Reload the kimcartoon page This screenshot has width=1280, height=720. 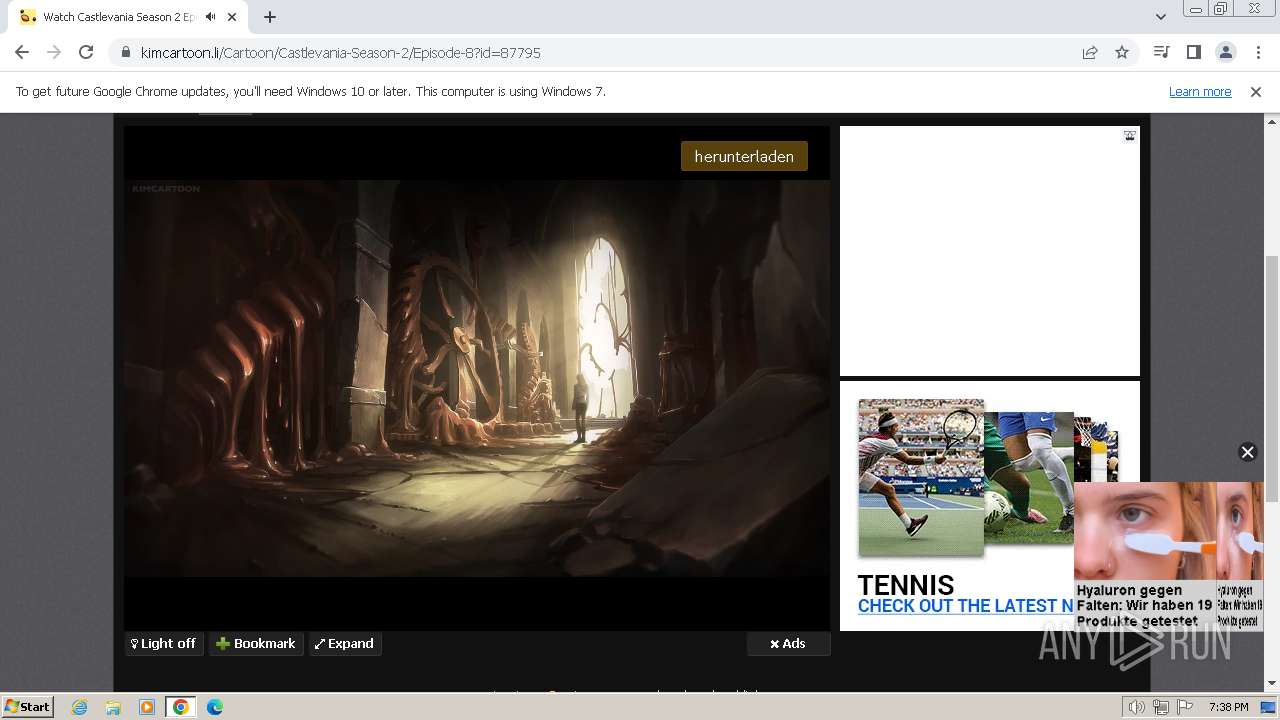click(x=86, y=53)
